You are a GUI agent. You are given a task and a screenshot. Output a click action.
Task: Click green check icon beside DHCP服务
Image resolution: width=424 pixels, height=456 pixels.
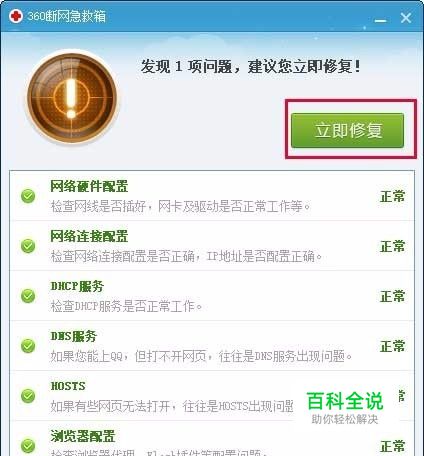28,296
